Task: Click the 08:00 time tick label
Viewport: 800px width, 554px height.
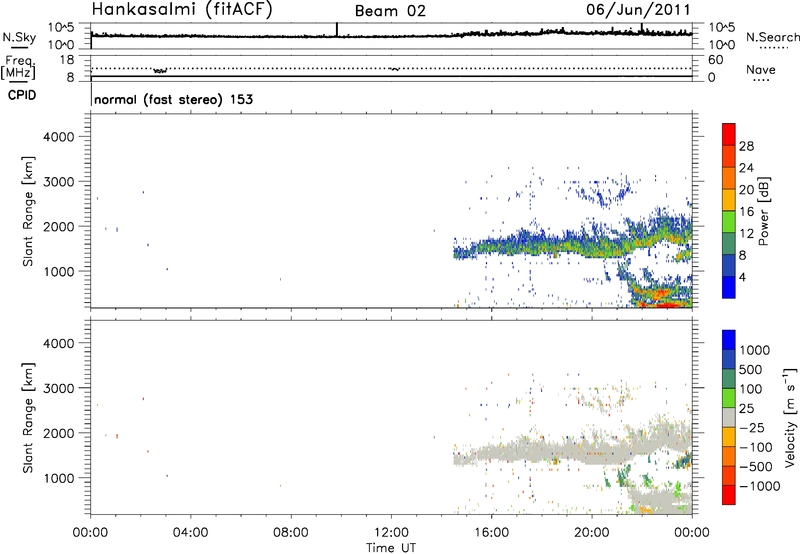Action: coord(291,533)
